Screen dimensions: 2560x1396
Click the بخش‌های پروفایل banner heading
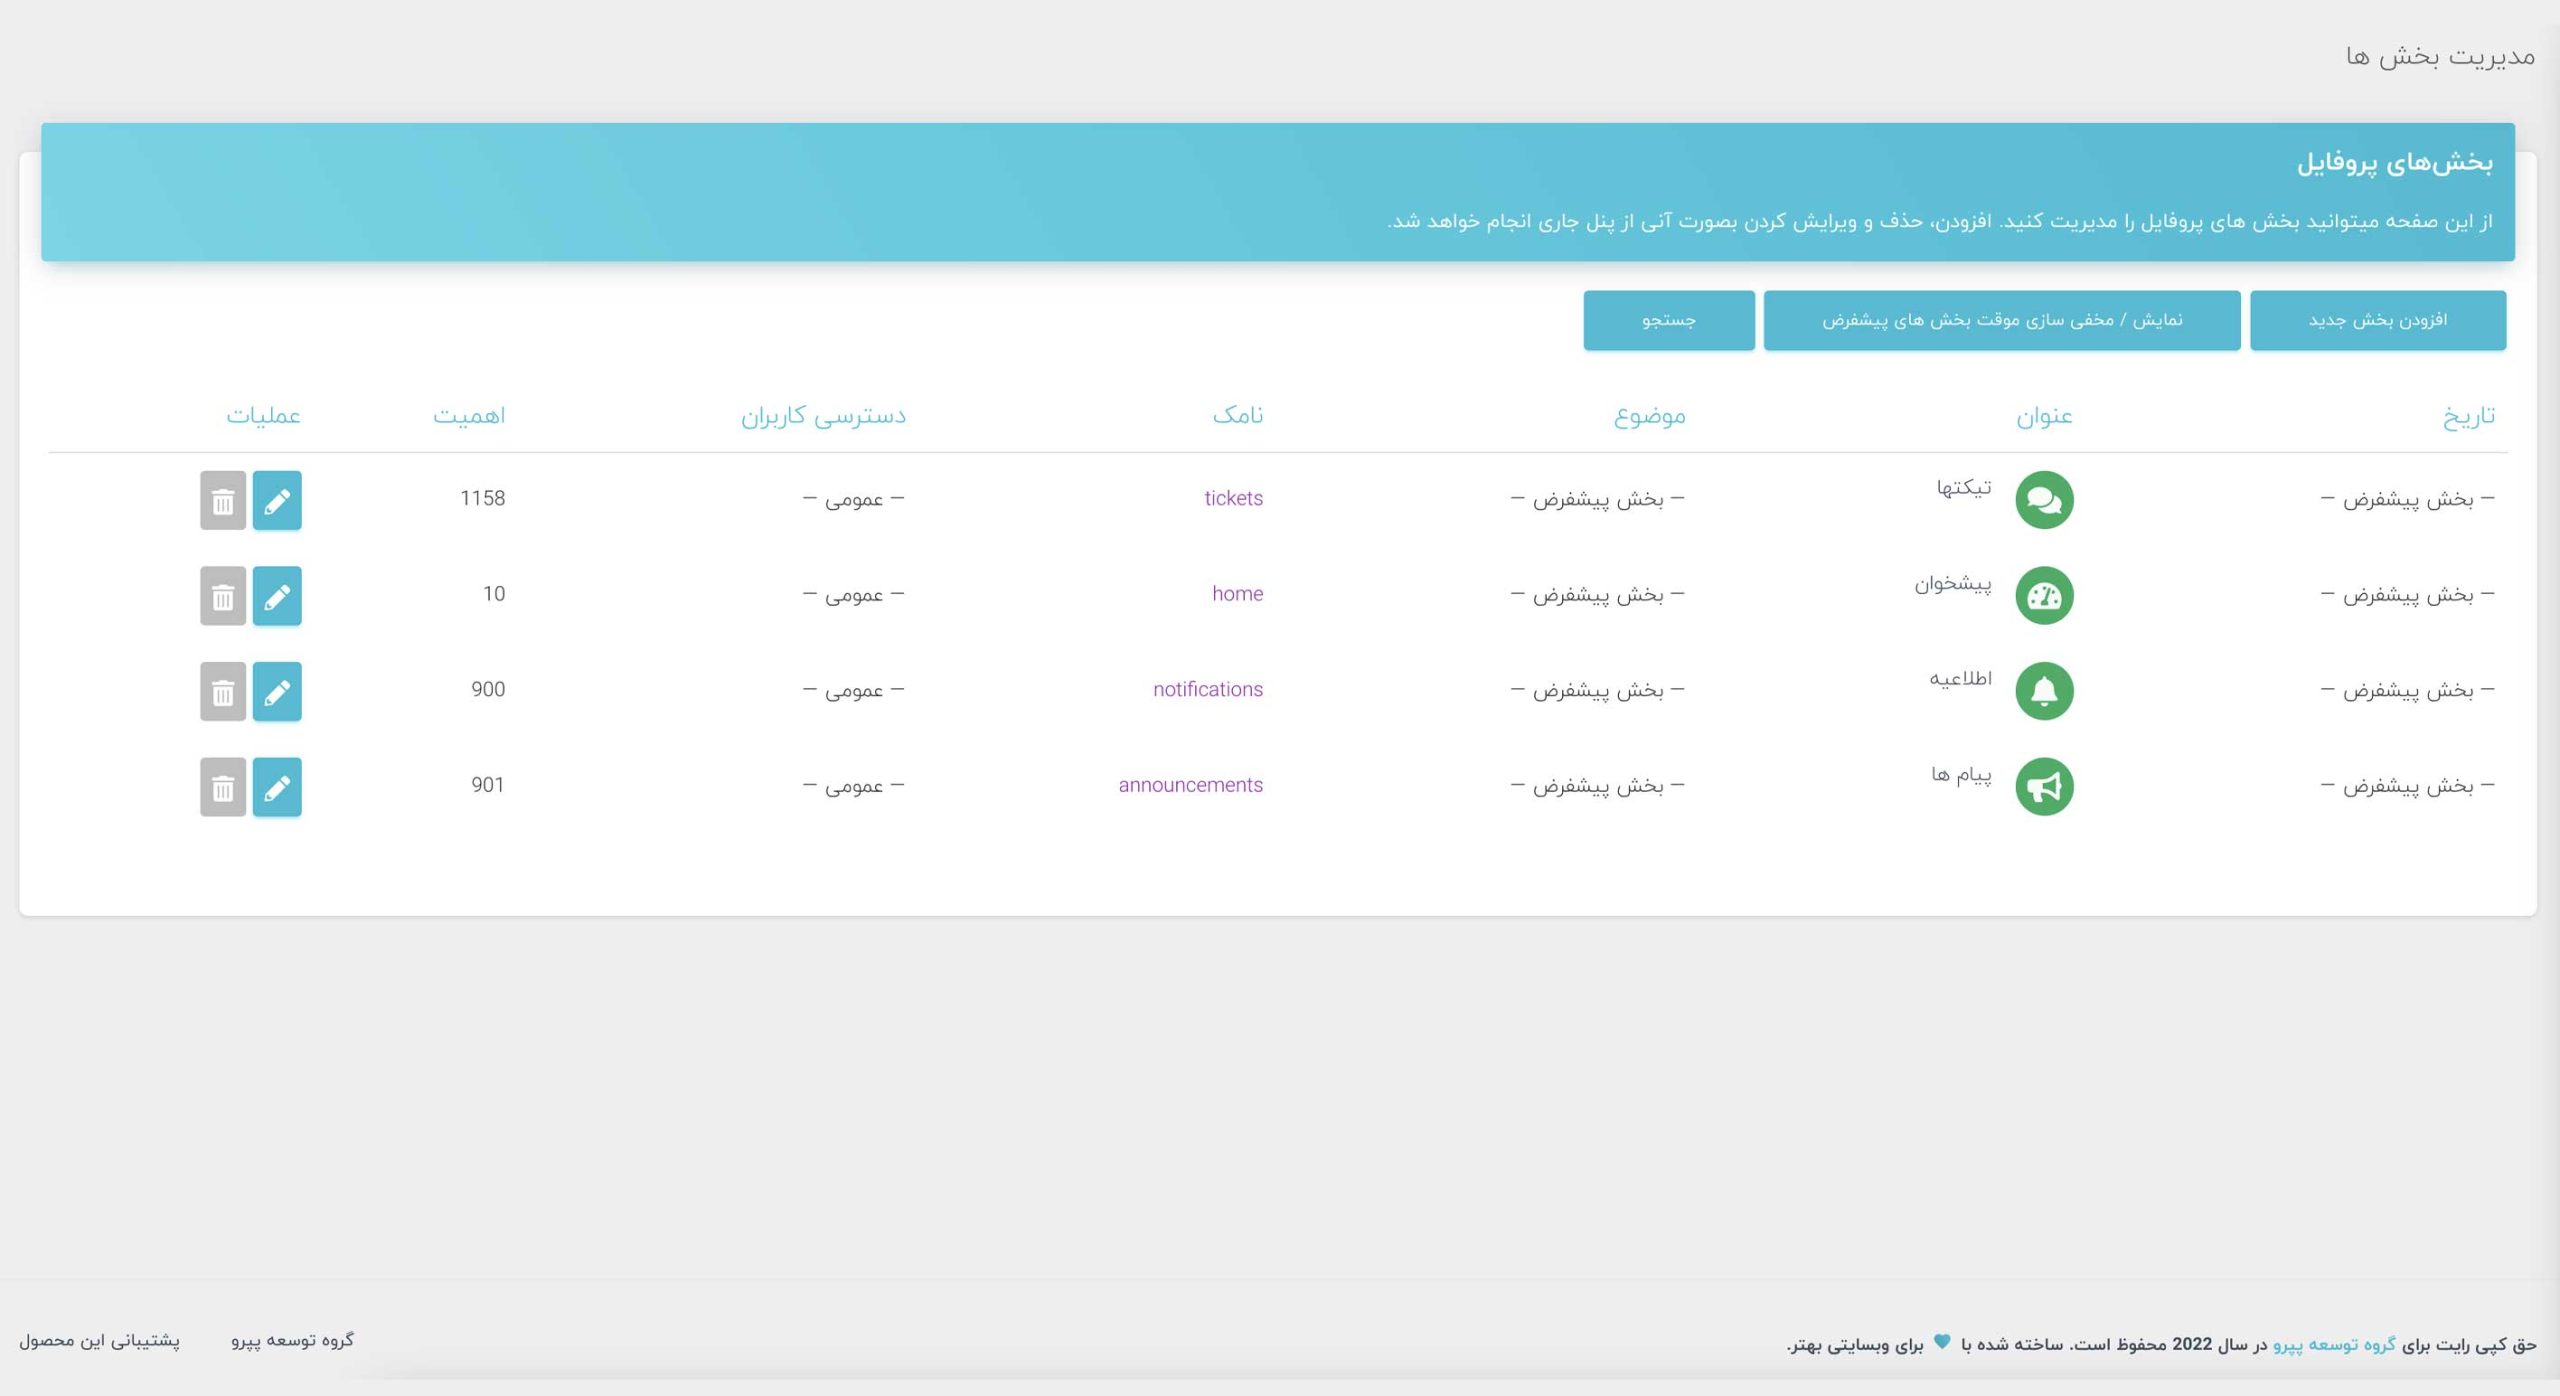pyautogui.click(x=2394, y=162)
